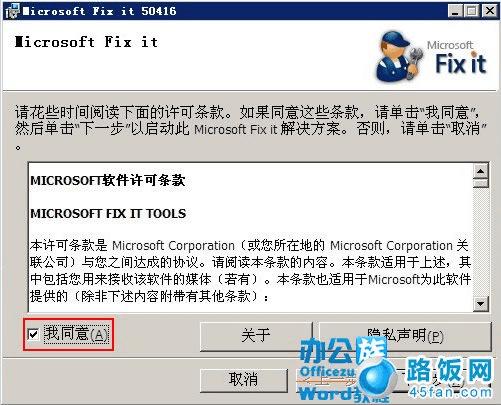Open the 关于 (About) button
Viewport: 501px width, 405px height.
click(x=256, y=336)
